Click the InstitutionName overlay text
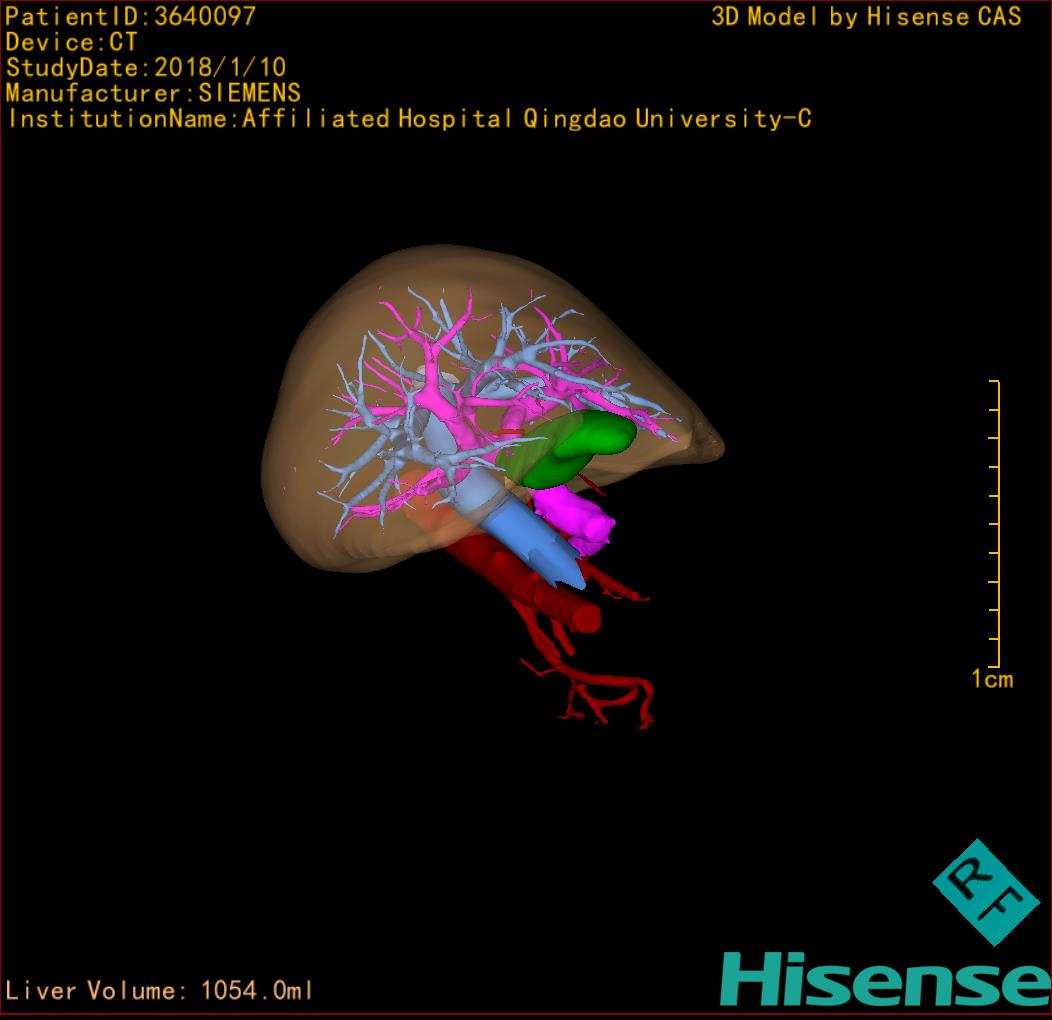1052x1020 pixels. point(408,119)
